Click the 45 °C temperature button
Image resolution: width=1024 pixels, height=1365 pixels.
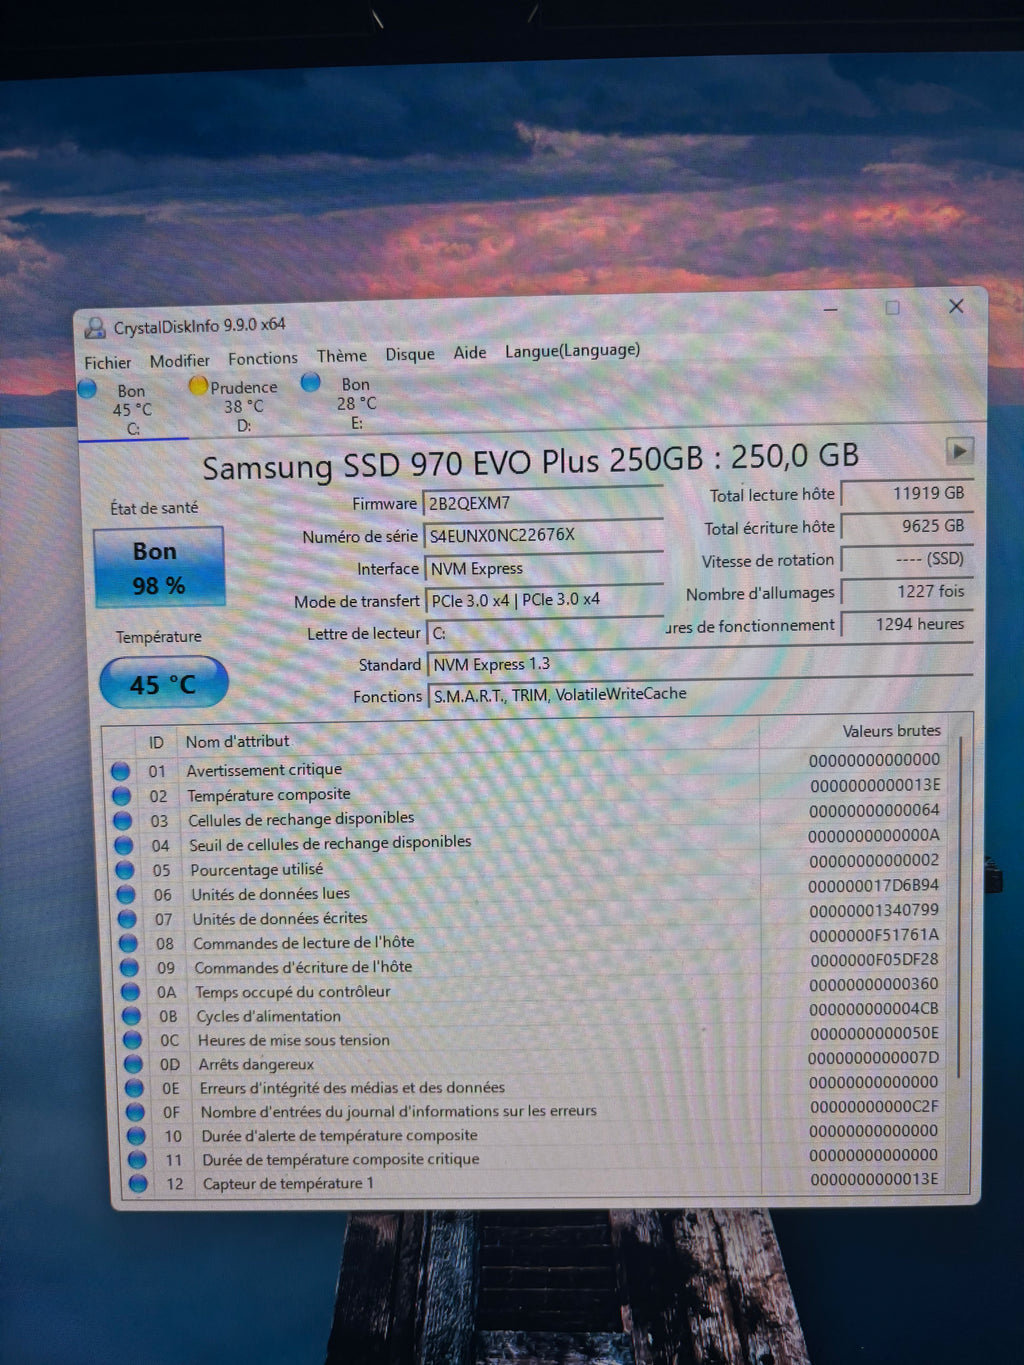pos(164,683)
